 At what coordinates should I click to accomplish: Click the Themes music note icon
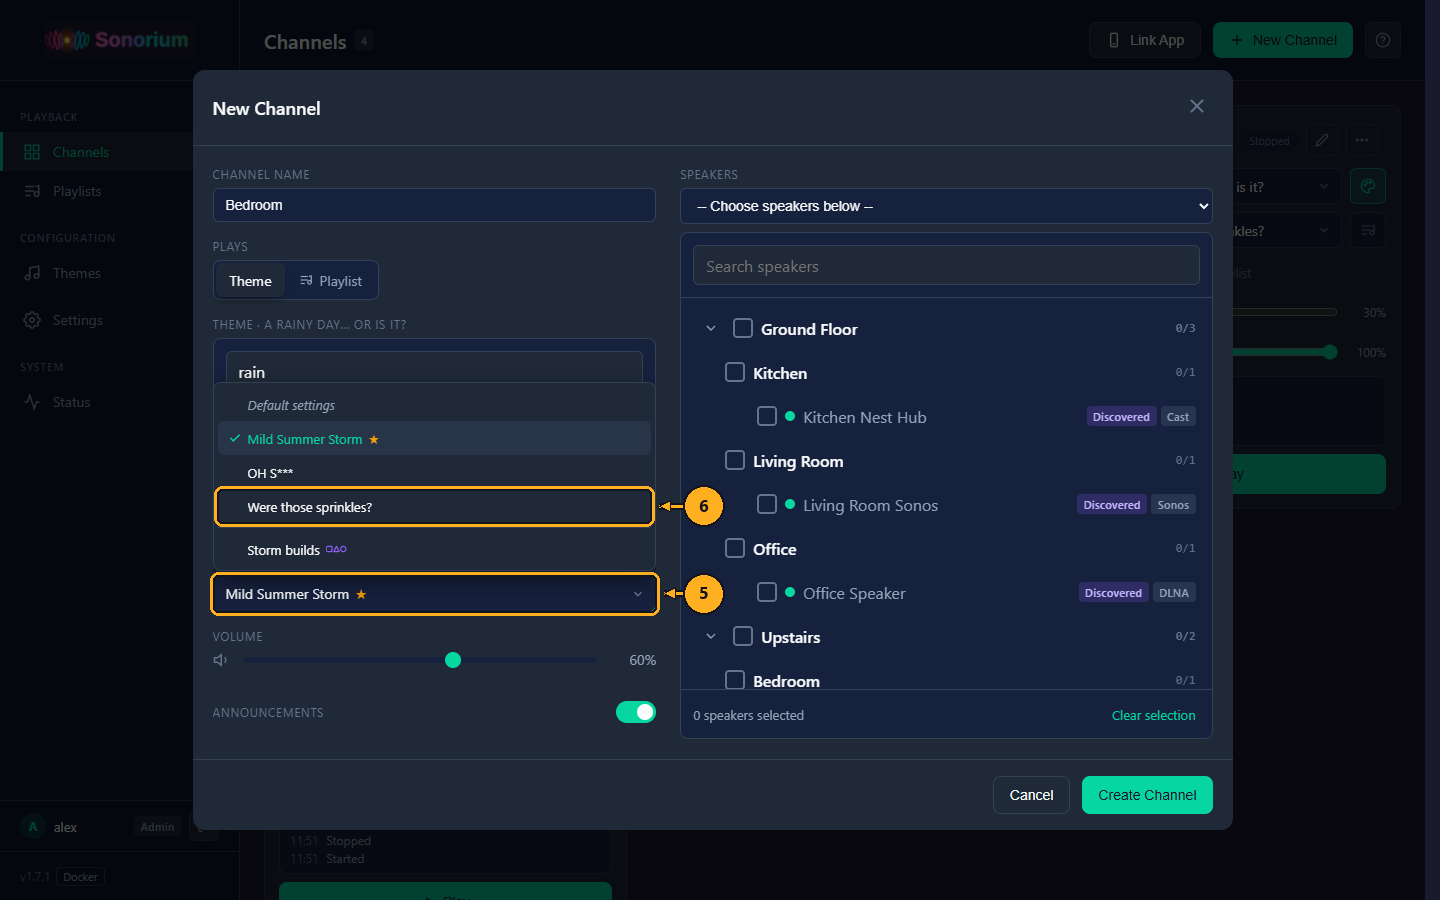[x=32, y=273]
